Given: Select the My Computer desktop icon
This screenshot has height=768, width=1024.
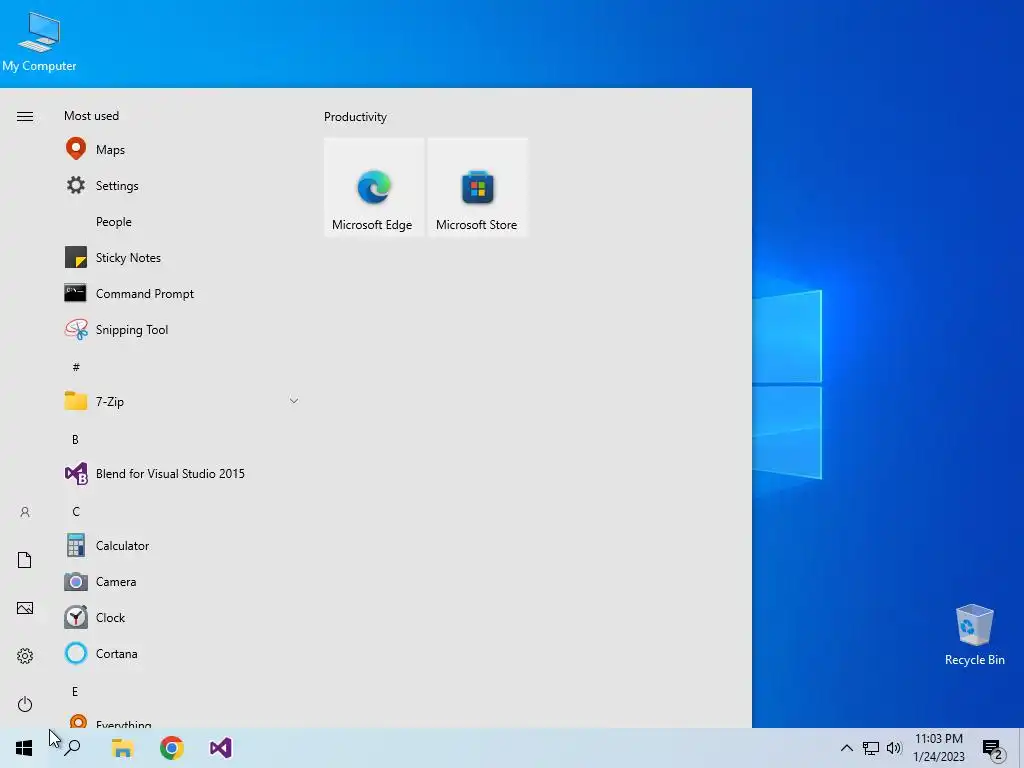Looking at the screenshot, I should 39,40.
